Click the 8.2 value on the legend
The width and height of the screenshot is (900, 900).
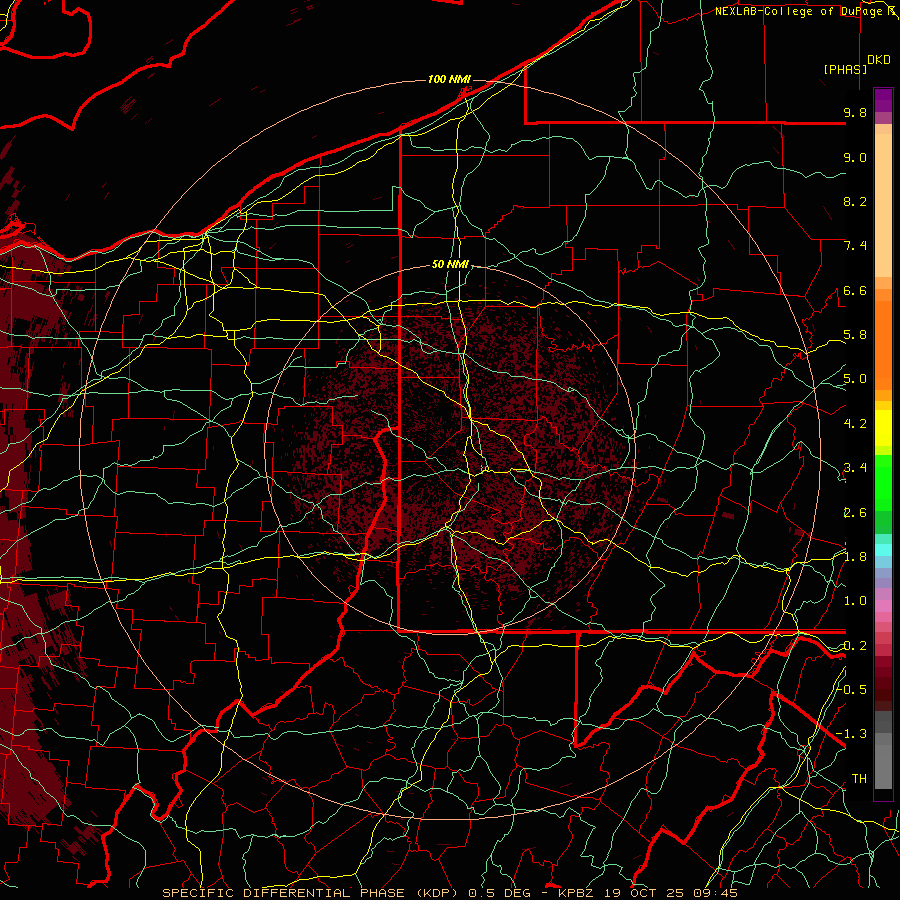click(x=855, y=201)
